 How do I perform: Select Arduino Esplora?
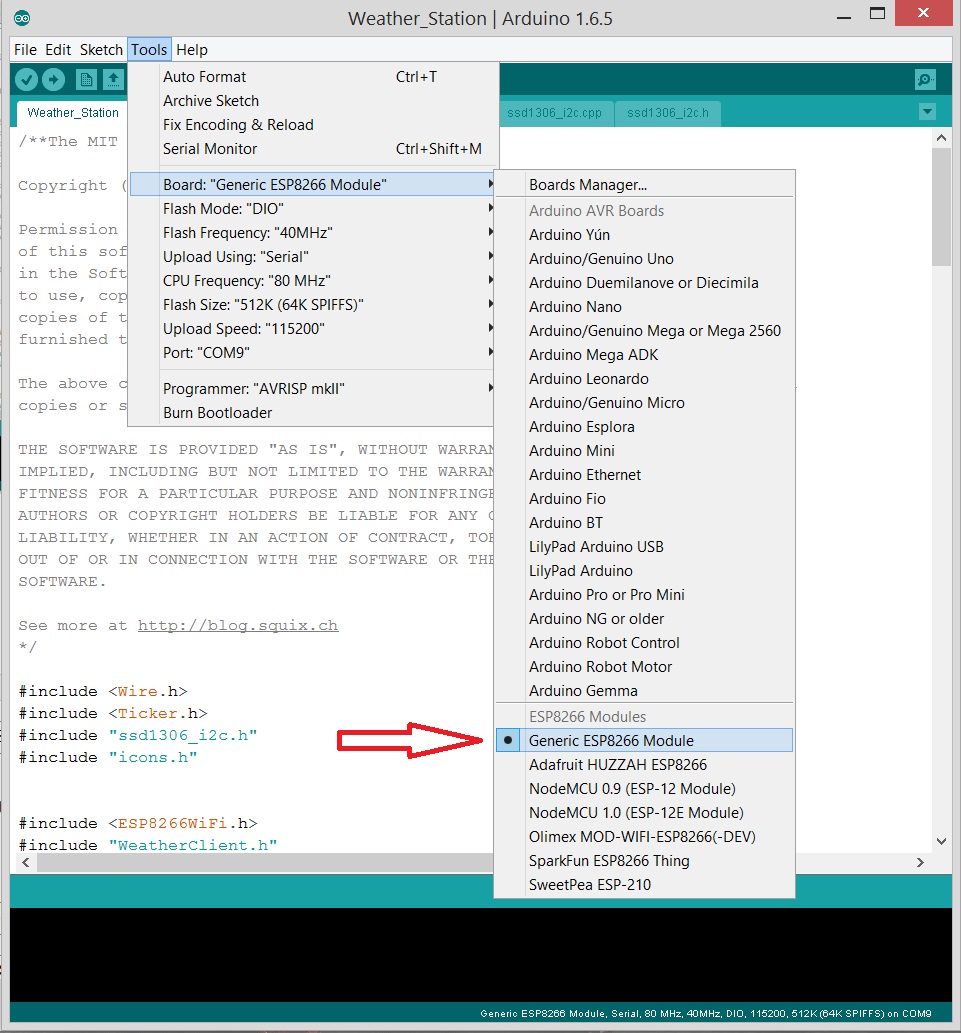point(644,427)
